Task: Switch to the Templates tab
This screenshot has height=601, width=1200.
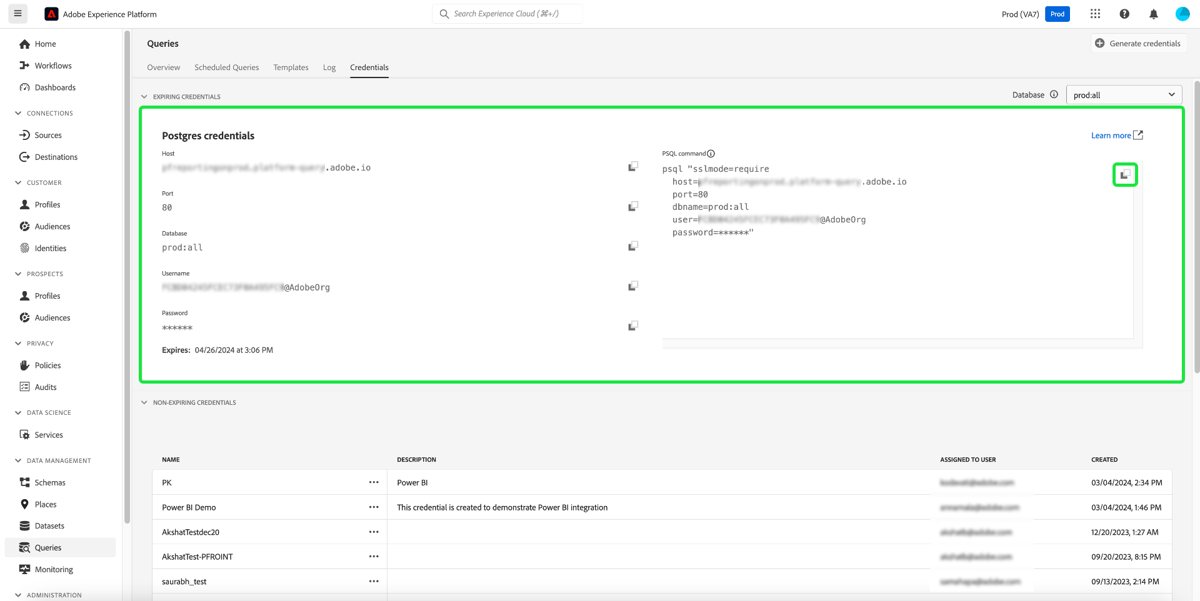Action: pos(291,67)
